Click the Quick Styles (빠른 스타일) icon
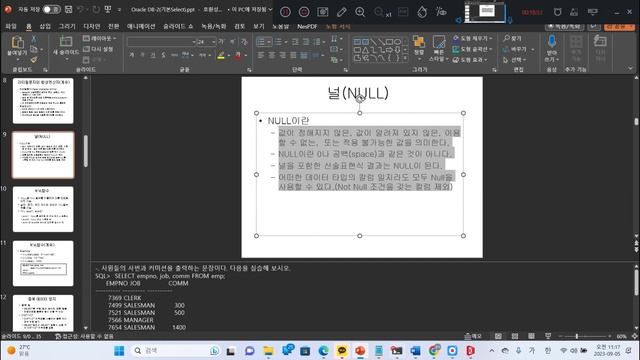The height and width of the screenshot is (360, 640). click(439, 42)
